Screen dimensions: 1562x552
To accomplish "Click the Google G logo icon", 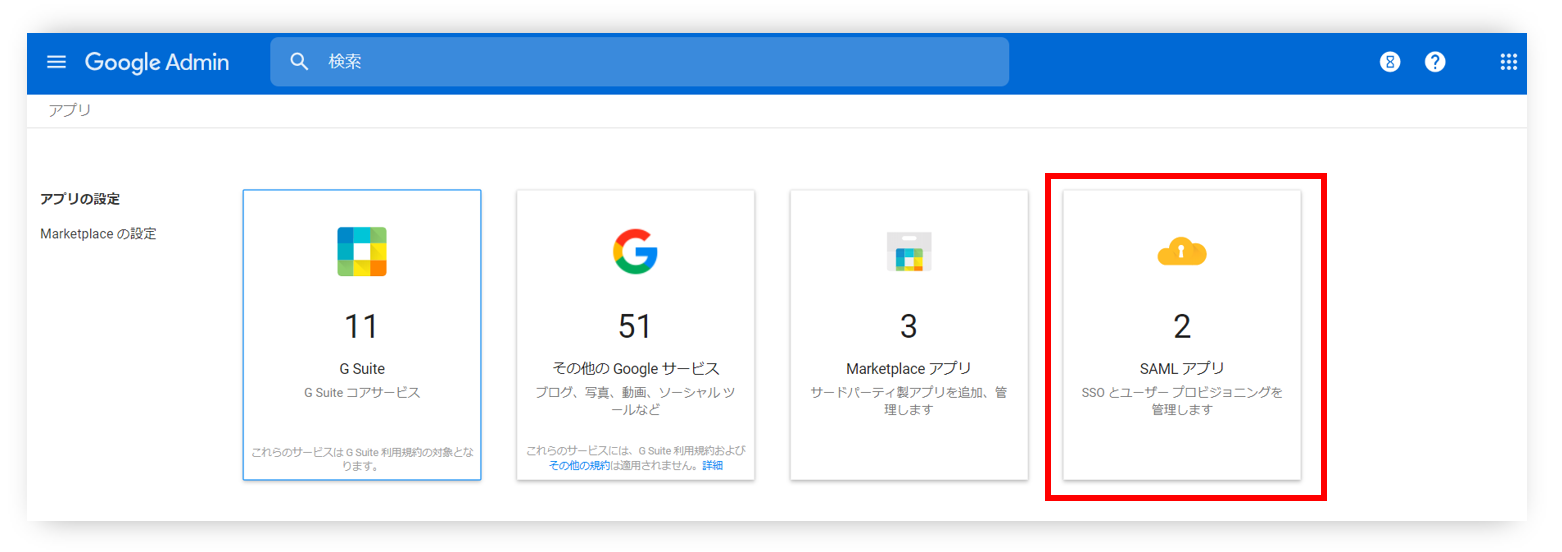I will pyautogui.click(x=635, y=252).
